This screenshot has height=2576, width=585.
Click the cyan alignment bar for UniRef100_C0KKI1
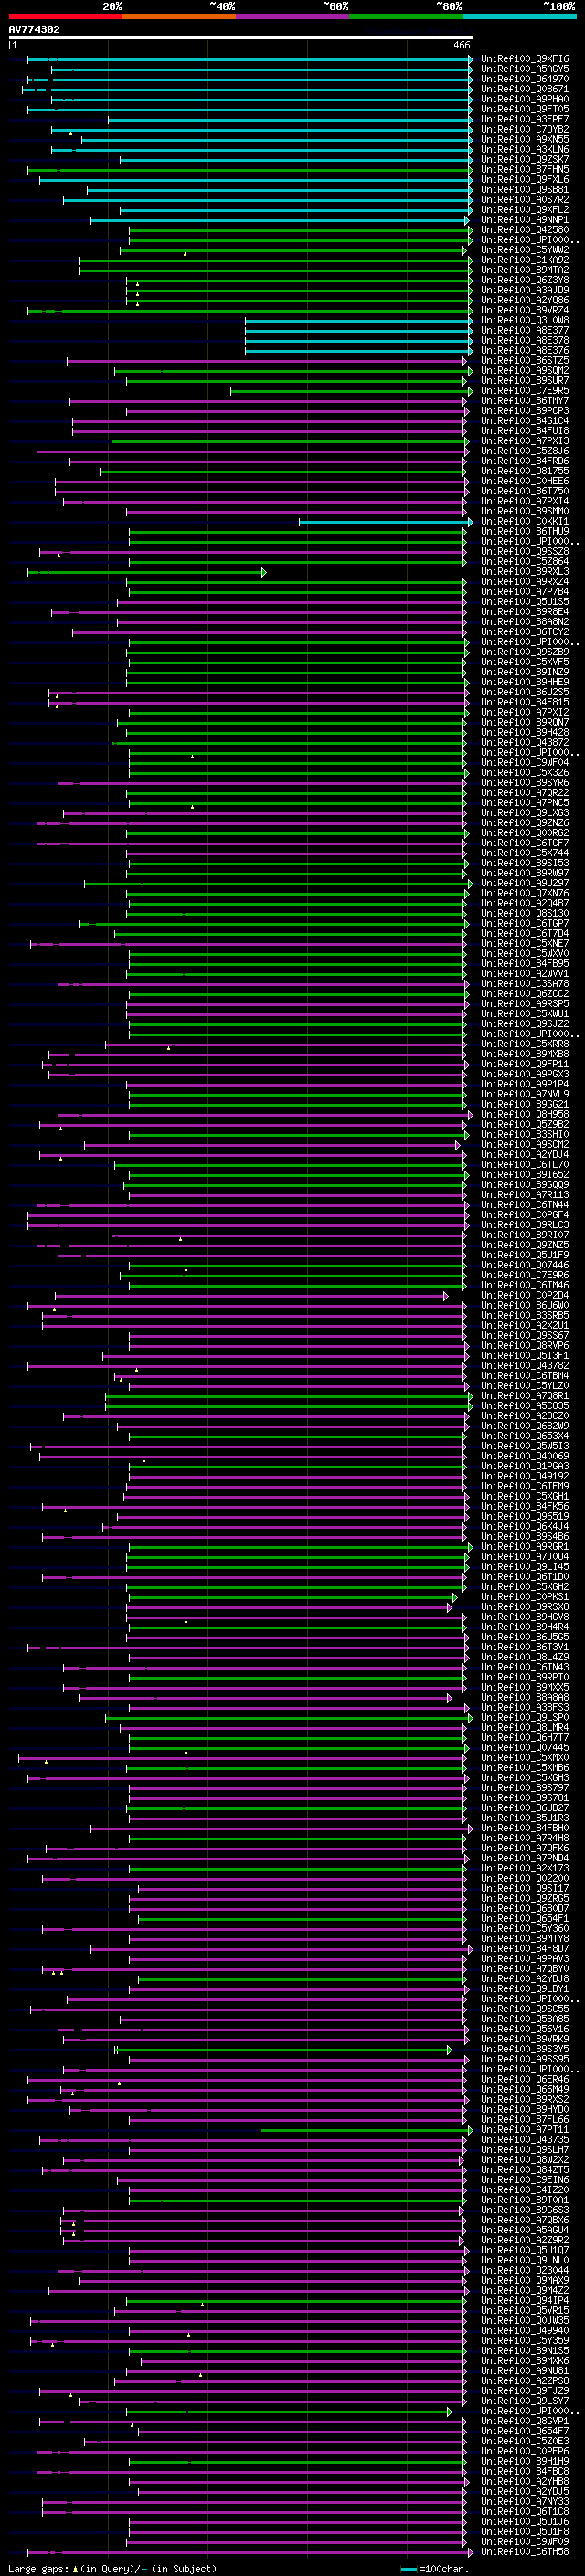[x=386, y=521]
